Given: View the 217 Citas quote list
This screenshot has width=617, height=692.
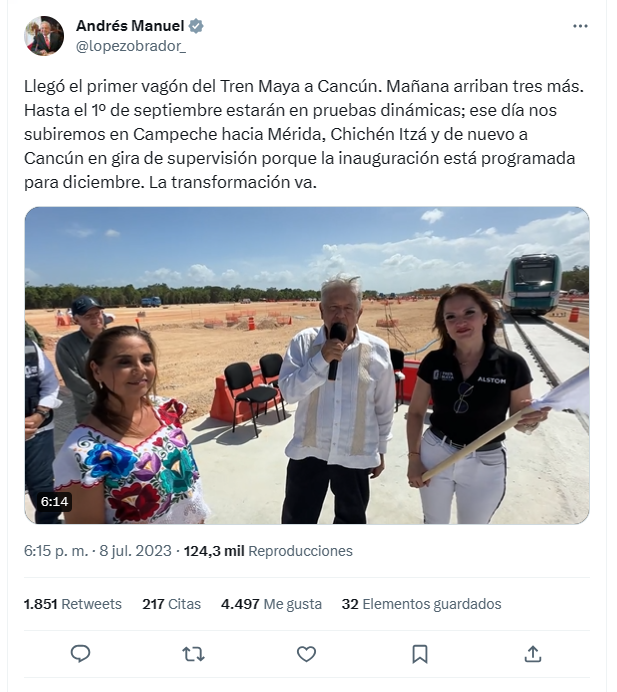Looking at the screenshot, I should pyautogui.click(x=171, y=604).
